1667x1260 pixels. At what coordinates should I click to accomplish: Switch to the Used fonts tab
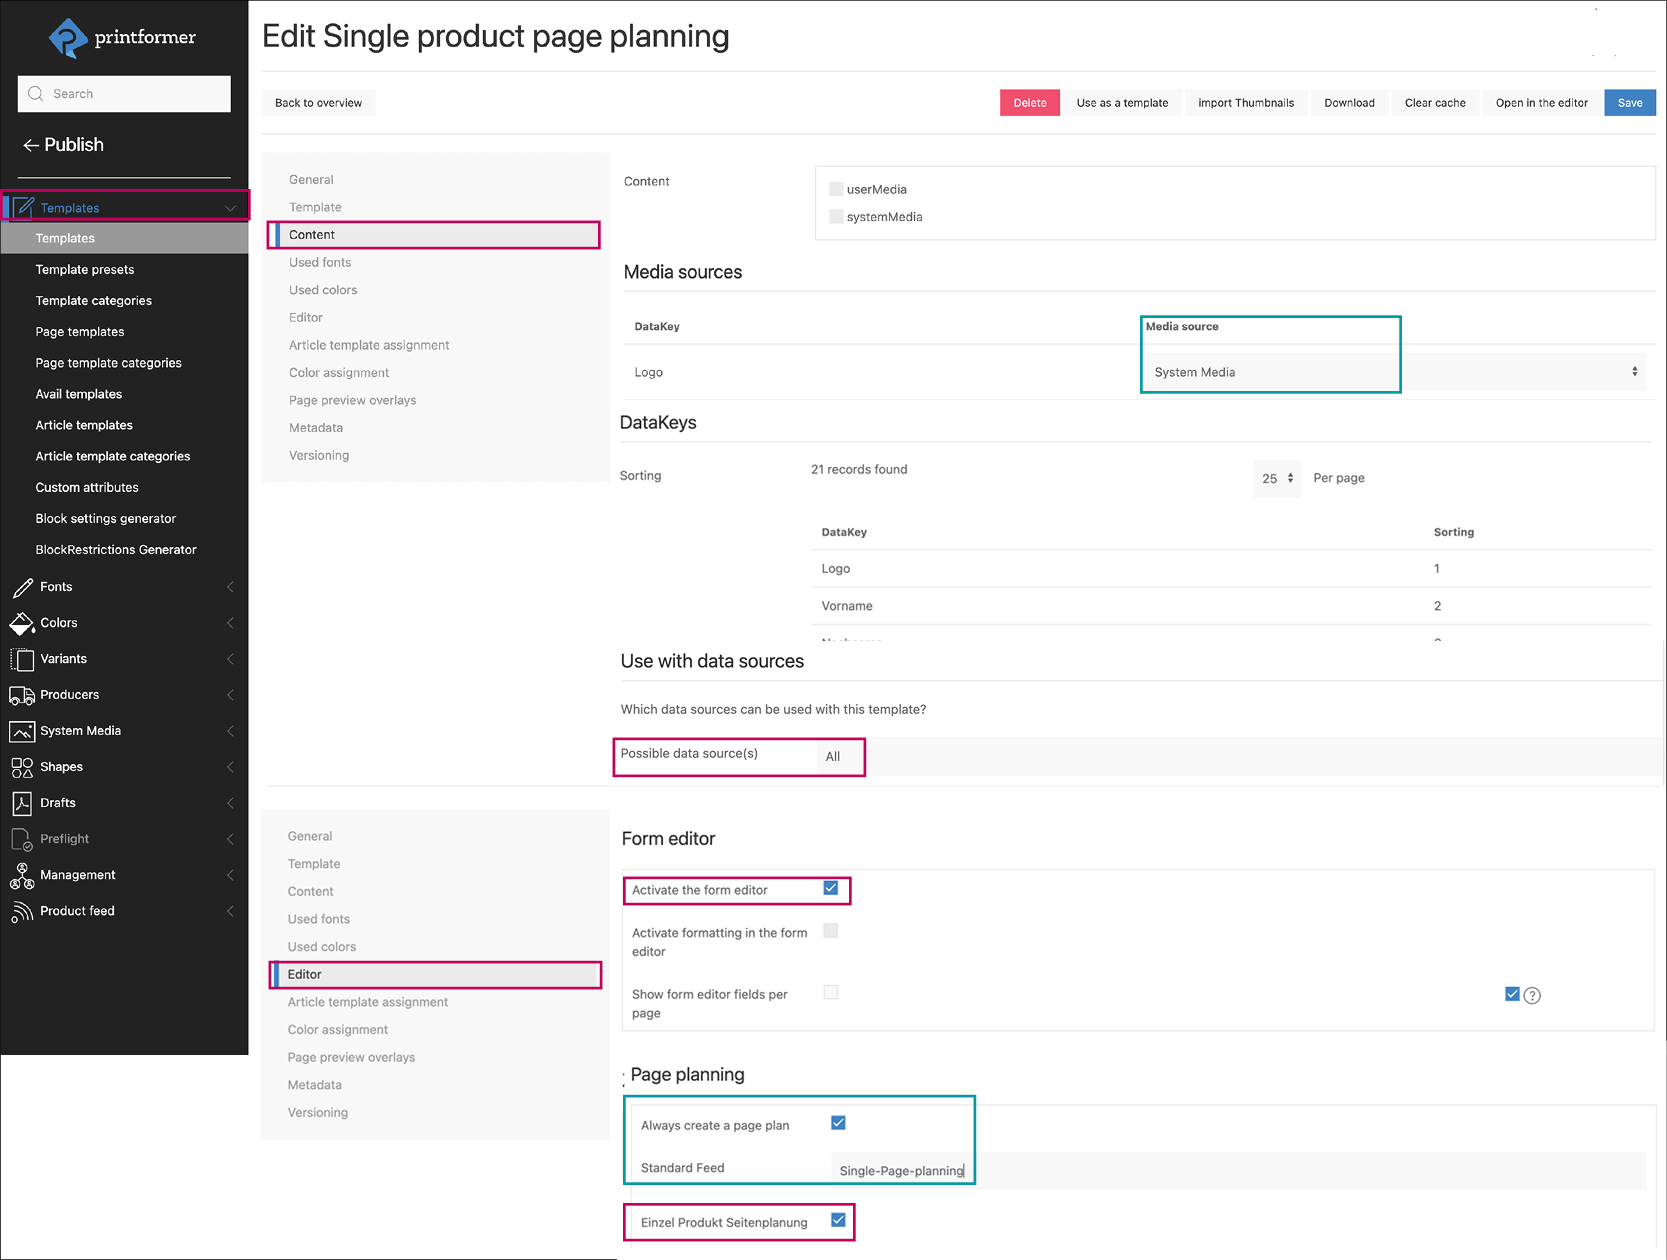[320, 262]
